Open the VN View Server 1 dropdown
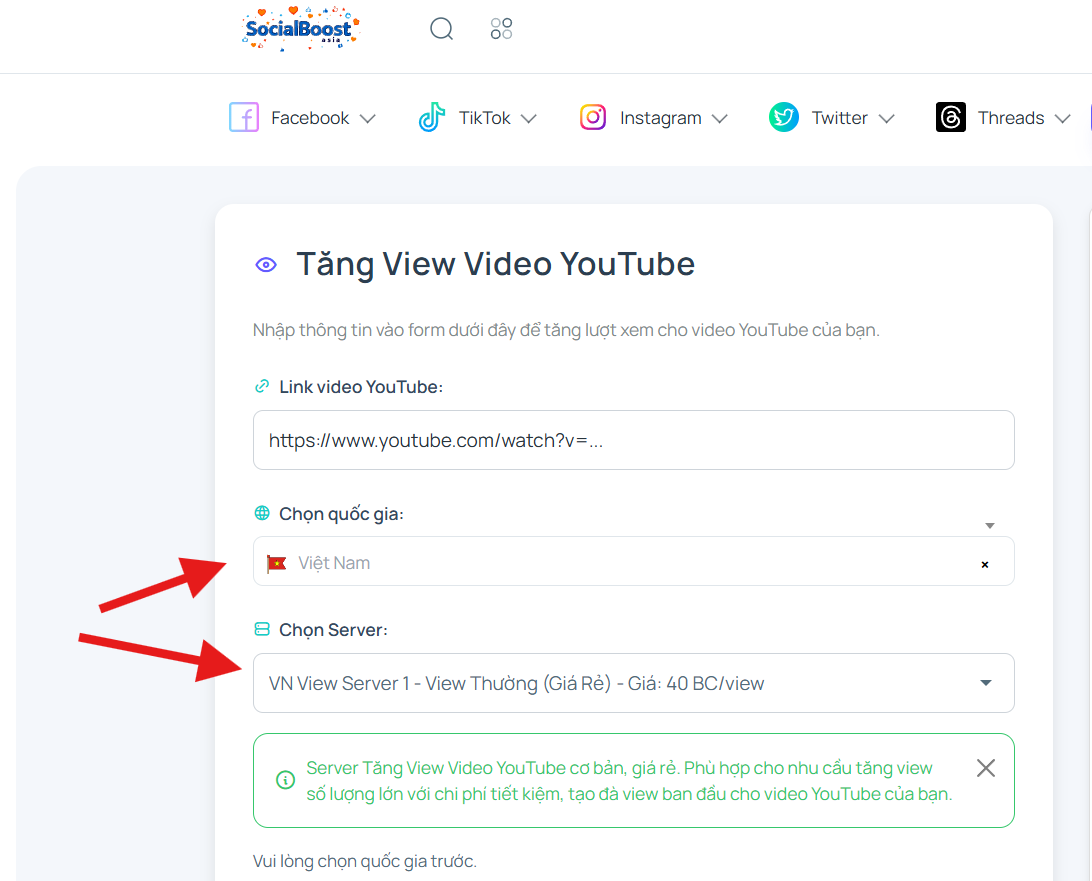Image resolution: width=1092 pixels, height=881 pixels. pyautogui.click(x=634, y=683)
